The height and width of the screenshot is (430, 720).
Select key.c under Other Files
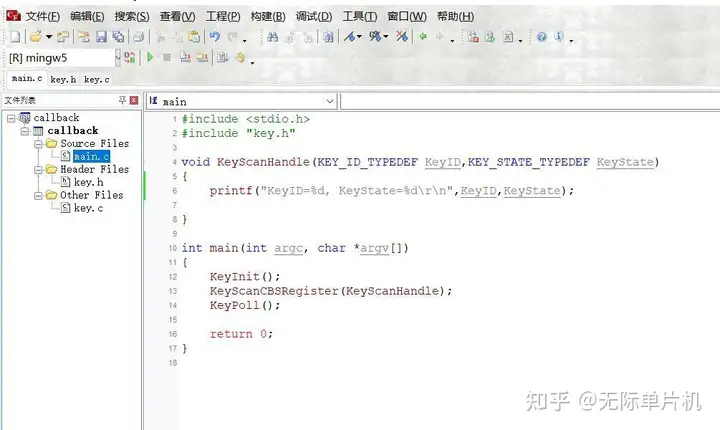[x=88, y=208]
